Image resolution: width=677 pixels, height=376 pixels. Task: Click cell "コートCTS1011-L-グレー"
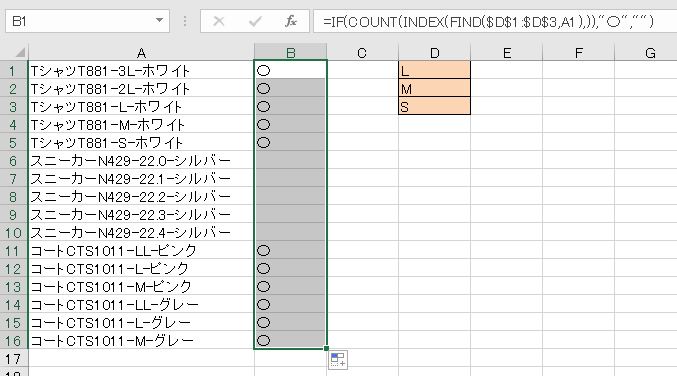point(141,322)
